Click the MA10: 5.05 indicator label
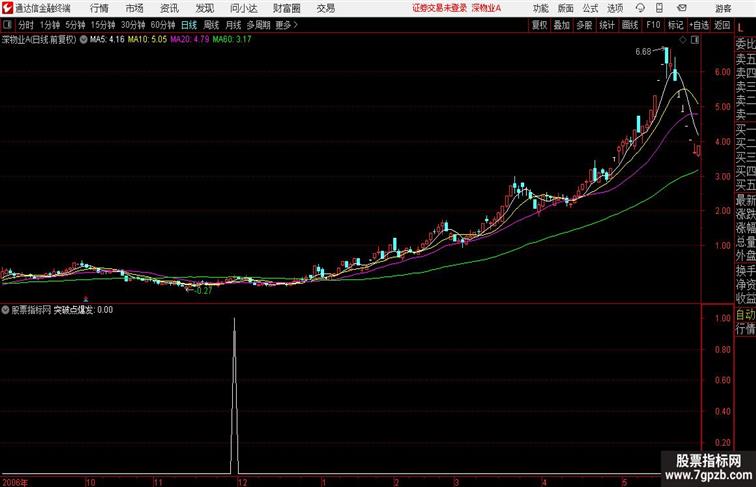756x487 pixels. tap(148, 40)
